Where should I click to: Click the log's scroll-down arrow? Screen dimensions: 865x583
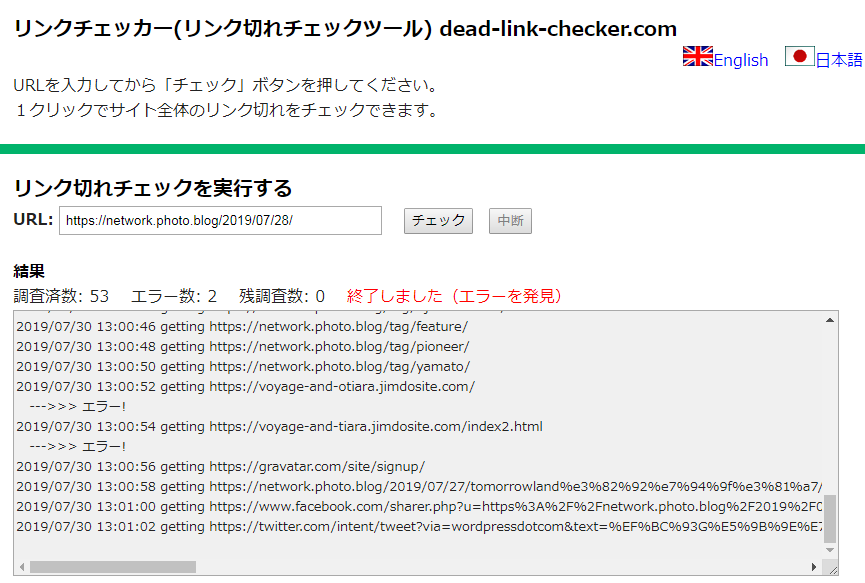(x=829, y=550)
